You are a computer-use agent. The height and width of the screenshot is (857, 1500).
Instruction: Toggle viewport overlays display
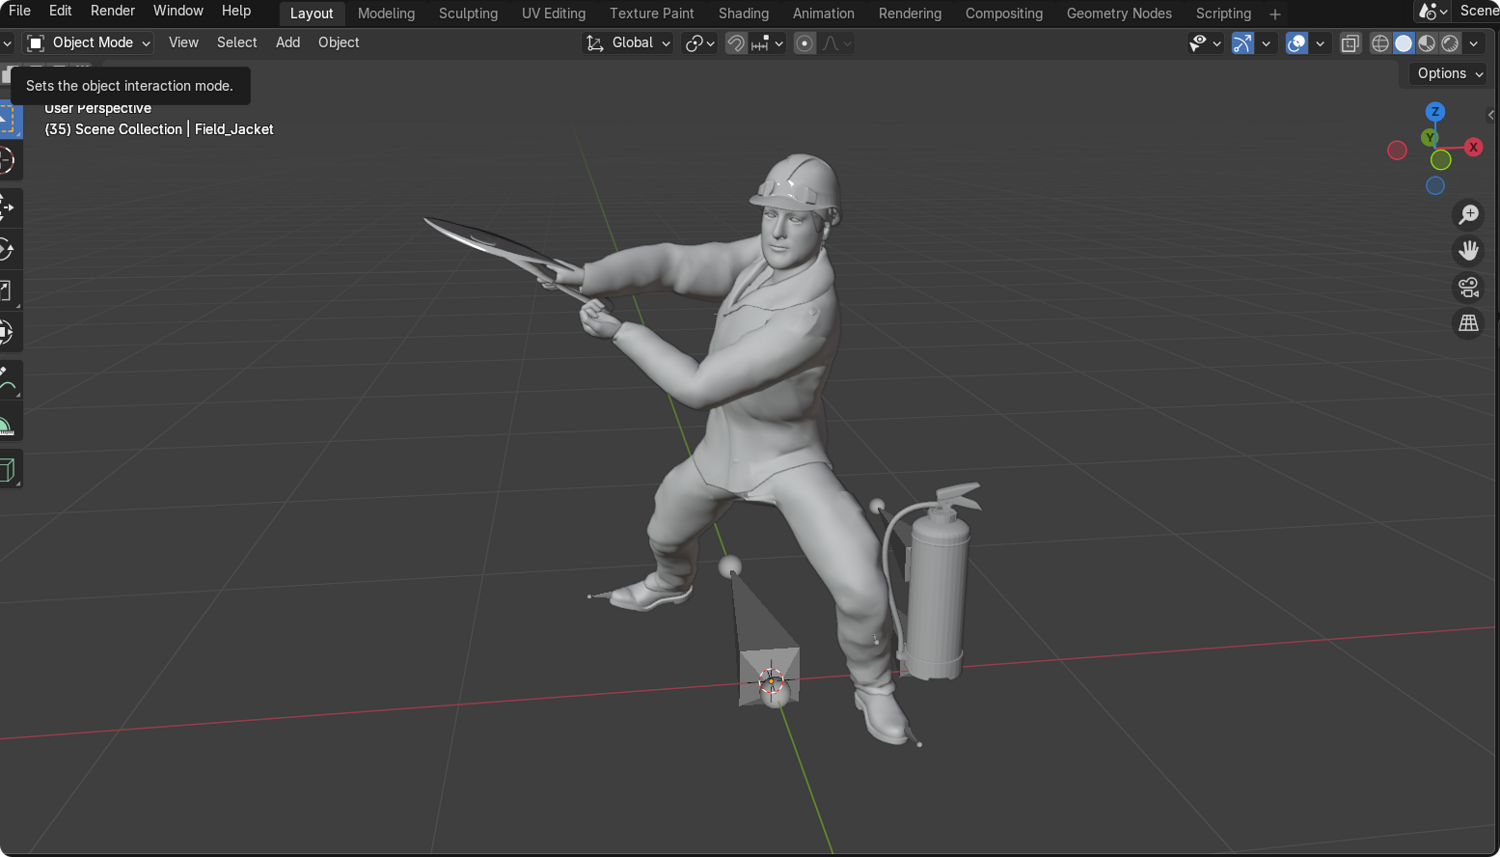(x=1296, y=43)
